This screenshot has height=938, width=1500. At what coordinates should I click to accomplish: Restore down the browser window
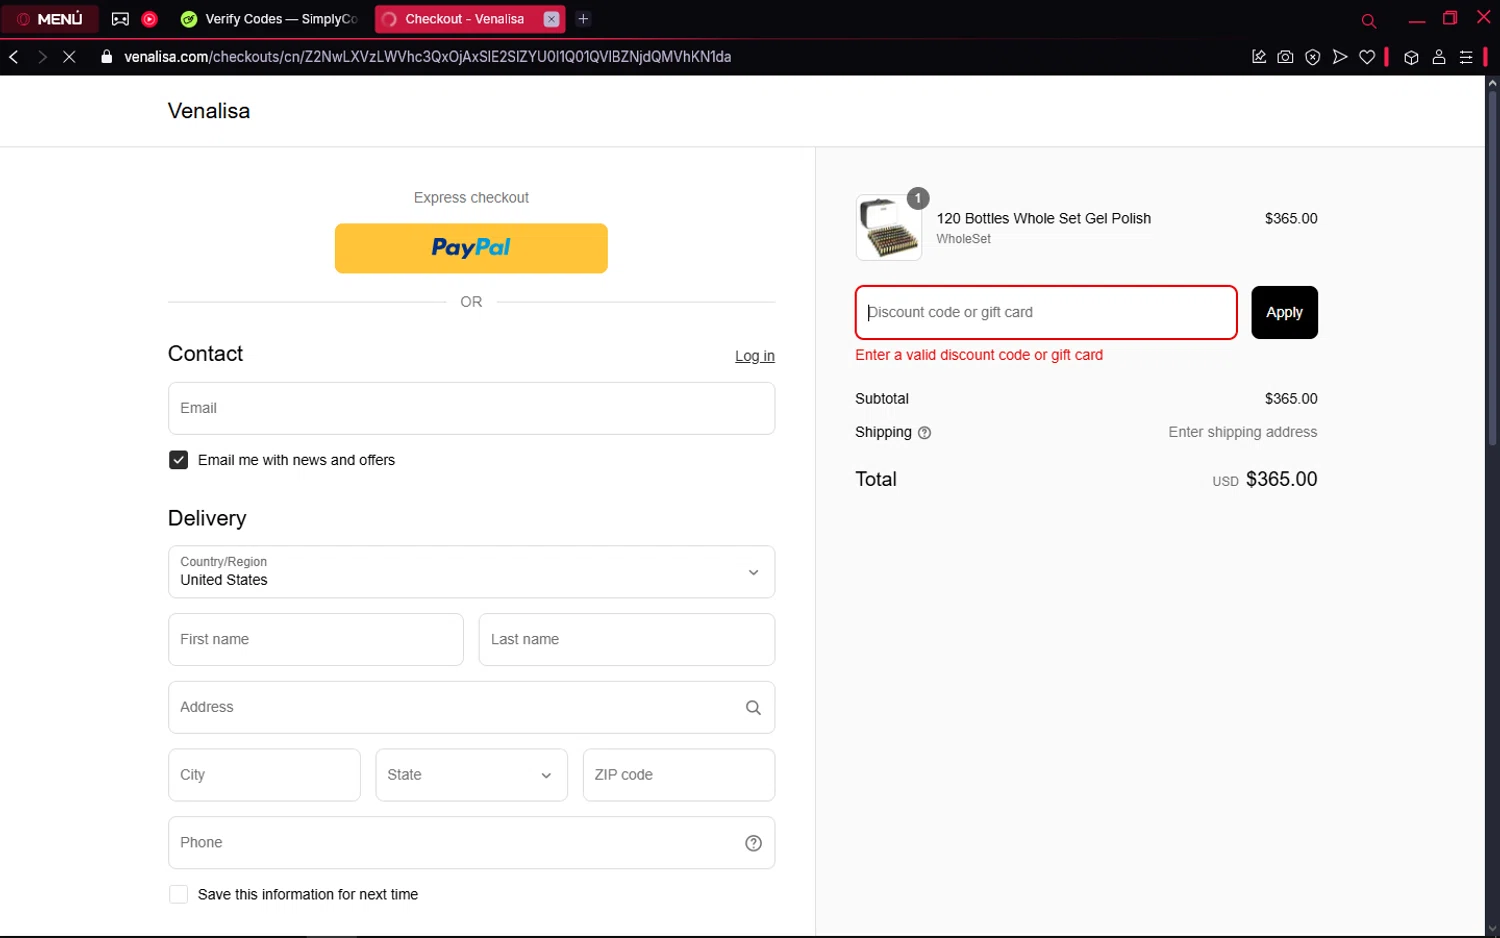coord(1450,18)
